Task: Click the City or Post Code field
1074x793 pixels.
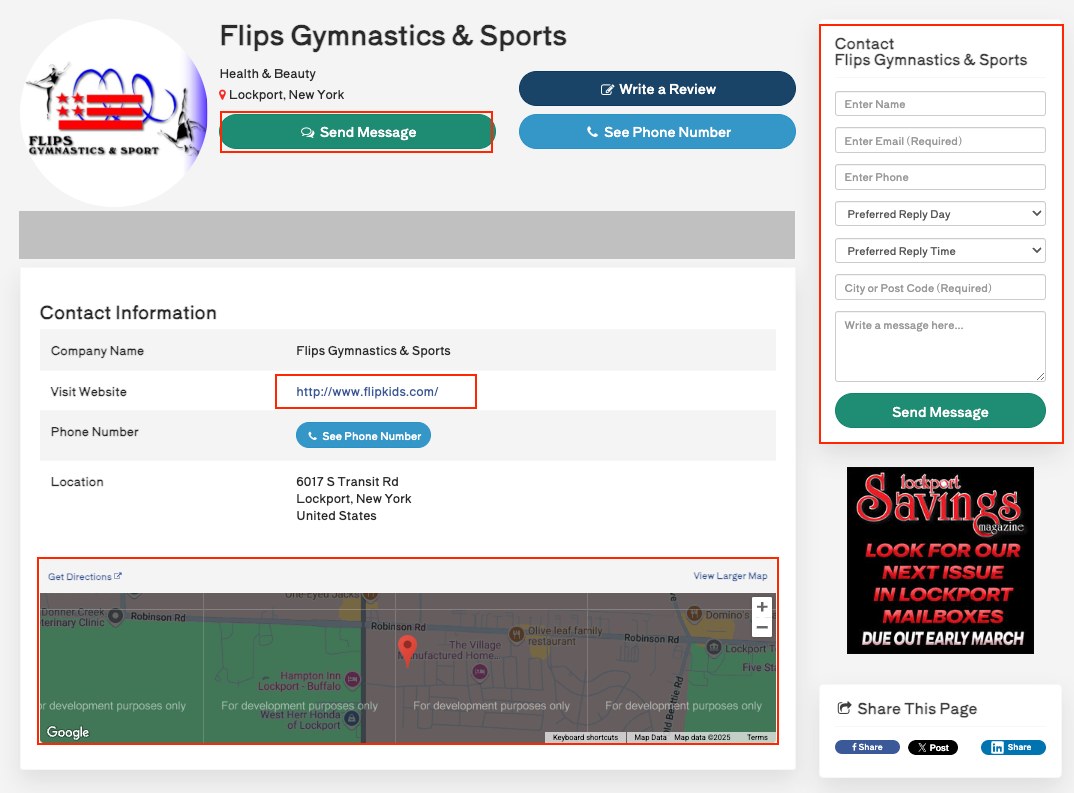Action: pyautogui.click(x=940, y=288)
